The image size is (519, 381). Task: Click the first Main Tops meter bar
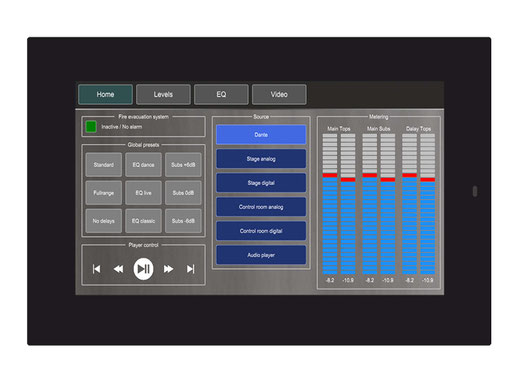click(330, 204)
